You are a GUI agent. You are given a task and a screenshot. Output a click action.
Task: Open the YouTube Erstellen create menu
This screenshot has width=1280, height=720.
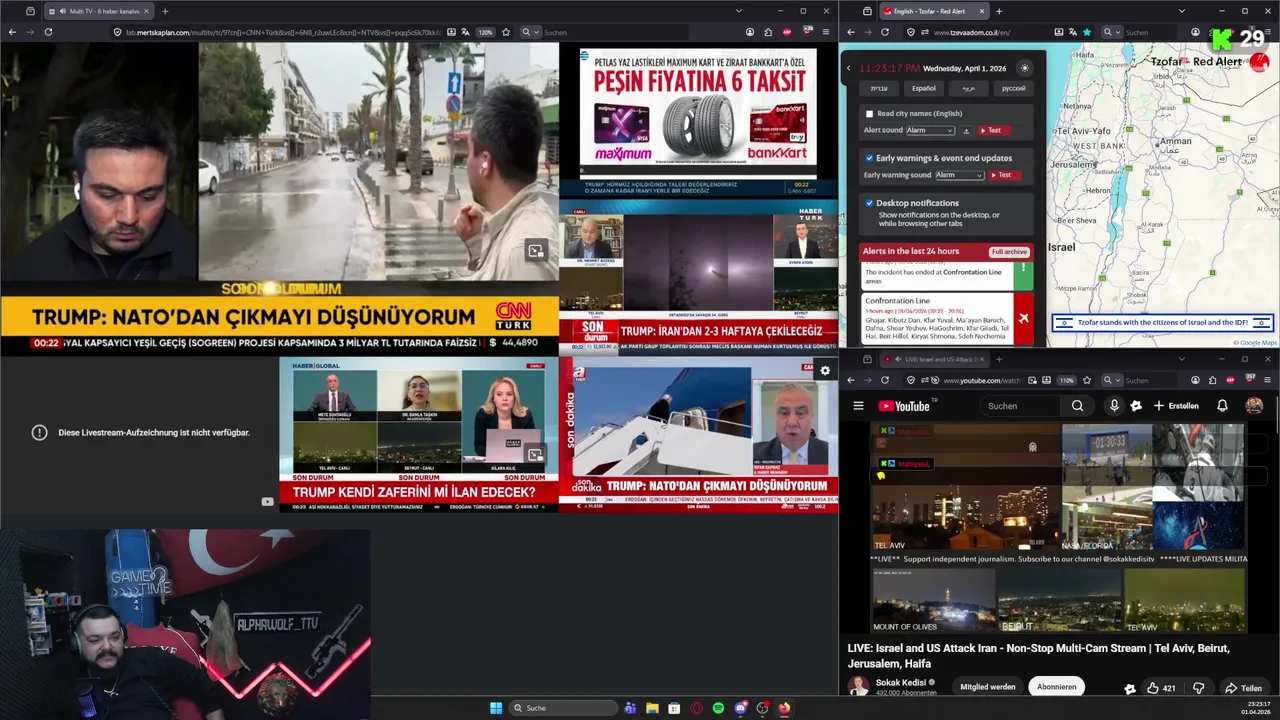[1176, 406]
